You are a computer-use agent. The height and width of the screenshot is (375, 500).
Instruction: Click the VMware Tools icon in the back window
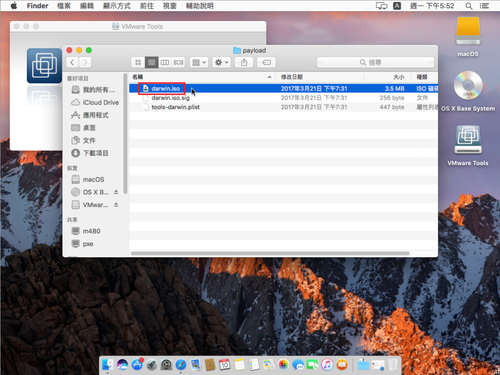[x=44, y=66]
